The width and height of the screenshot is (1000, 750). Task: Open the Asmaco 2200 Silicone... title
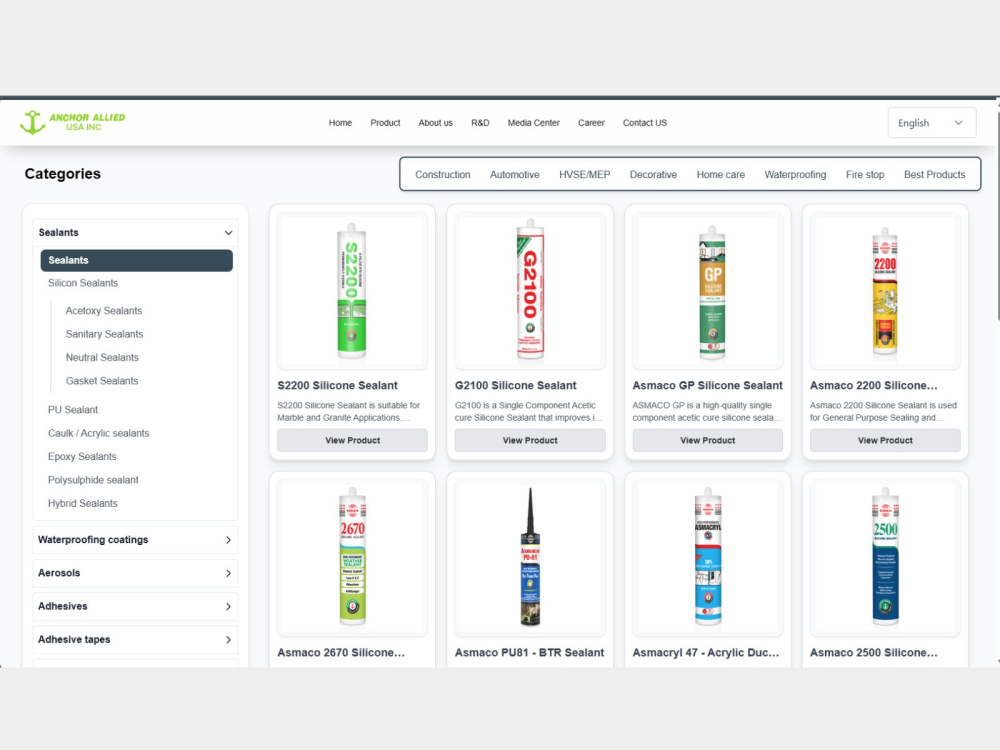(874, 385)
